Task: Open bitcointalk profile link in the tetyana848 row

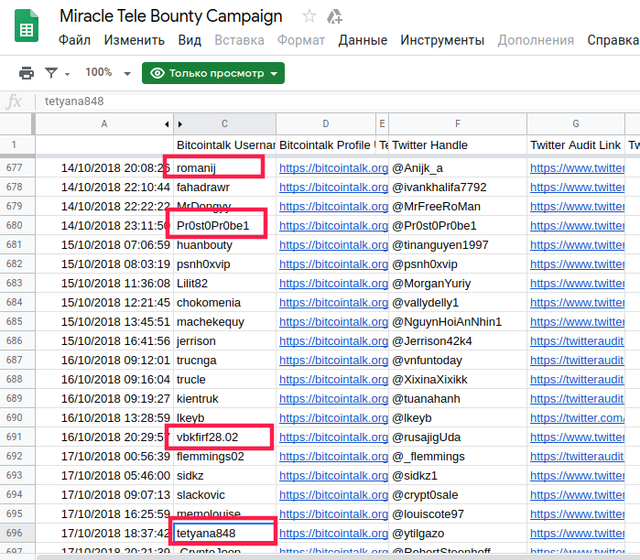Action: click(x=333, y=533)
